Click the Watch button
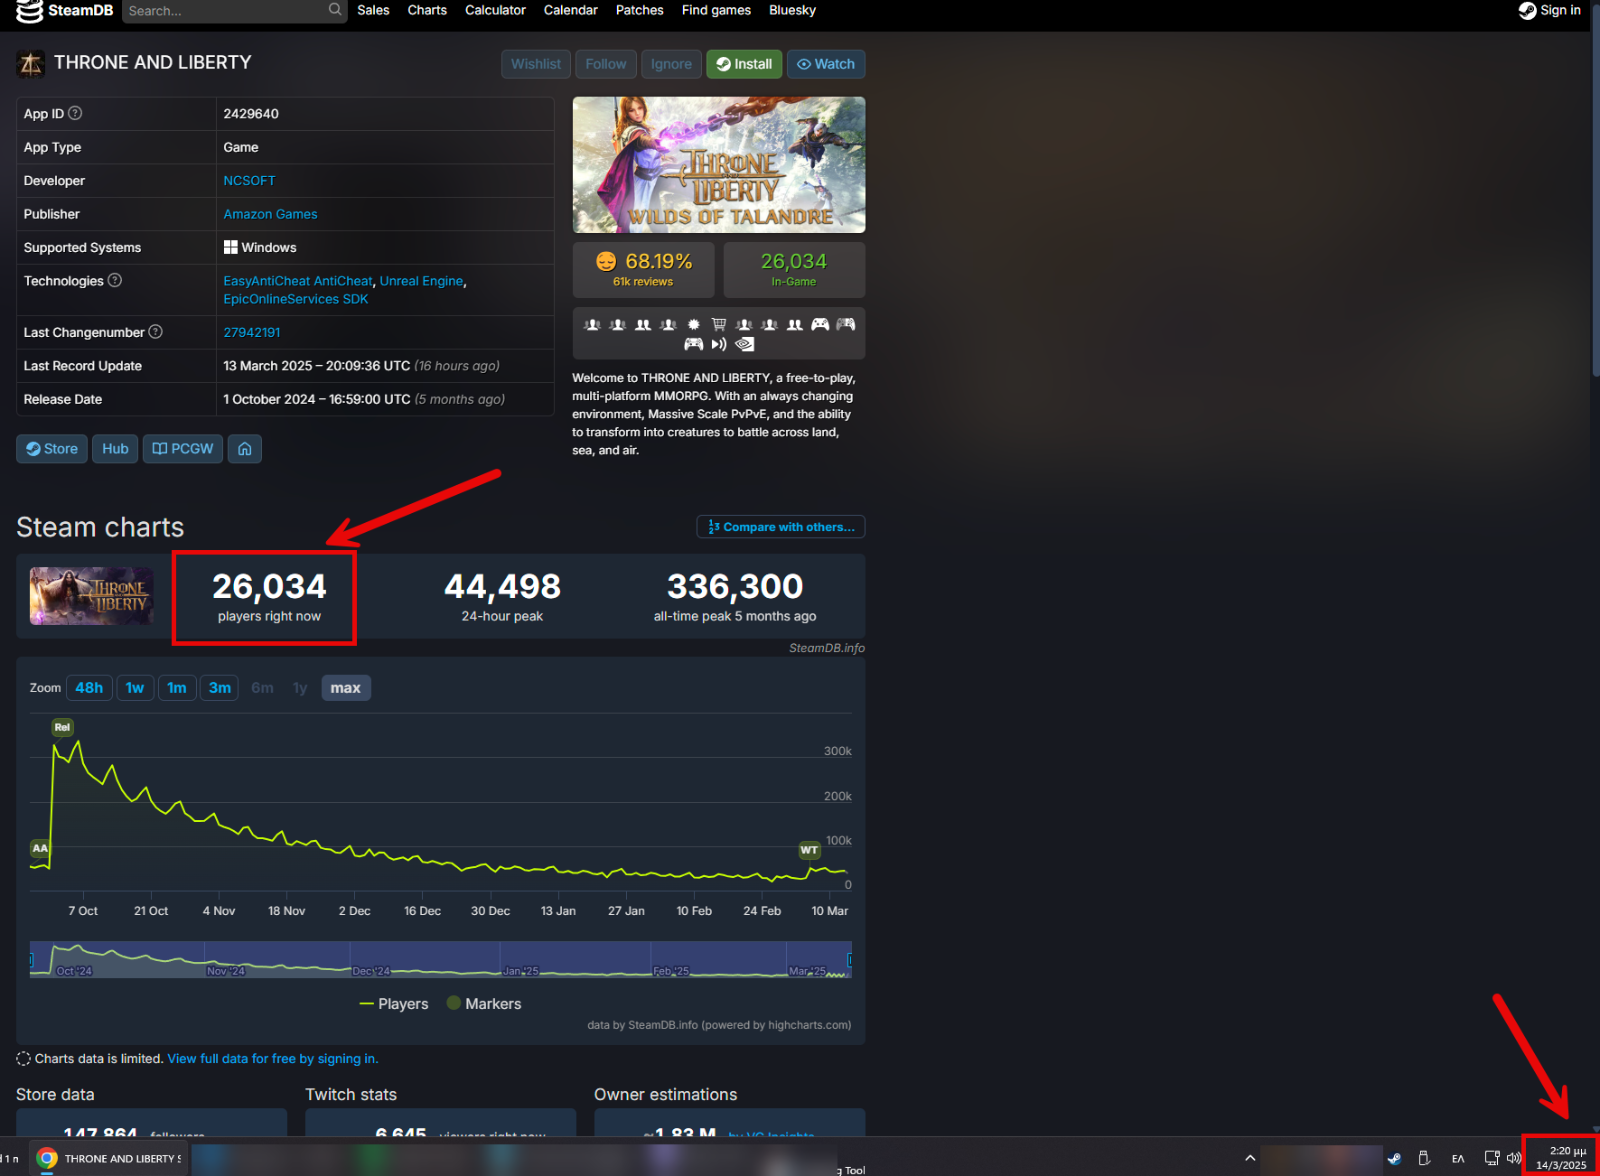 coord(826,64)
